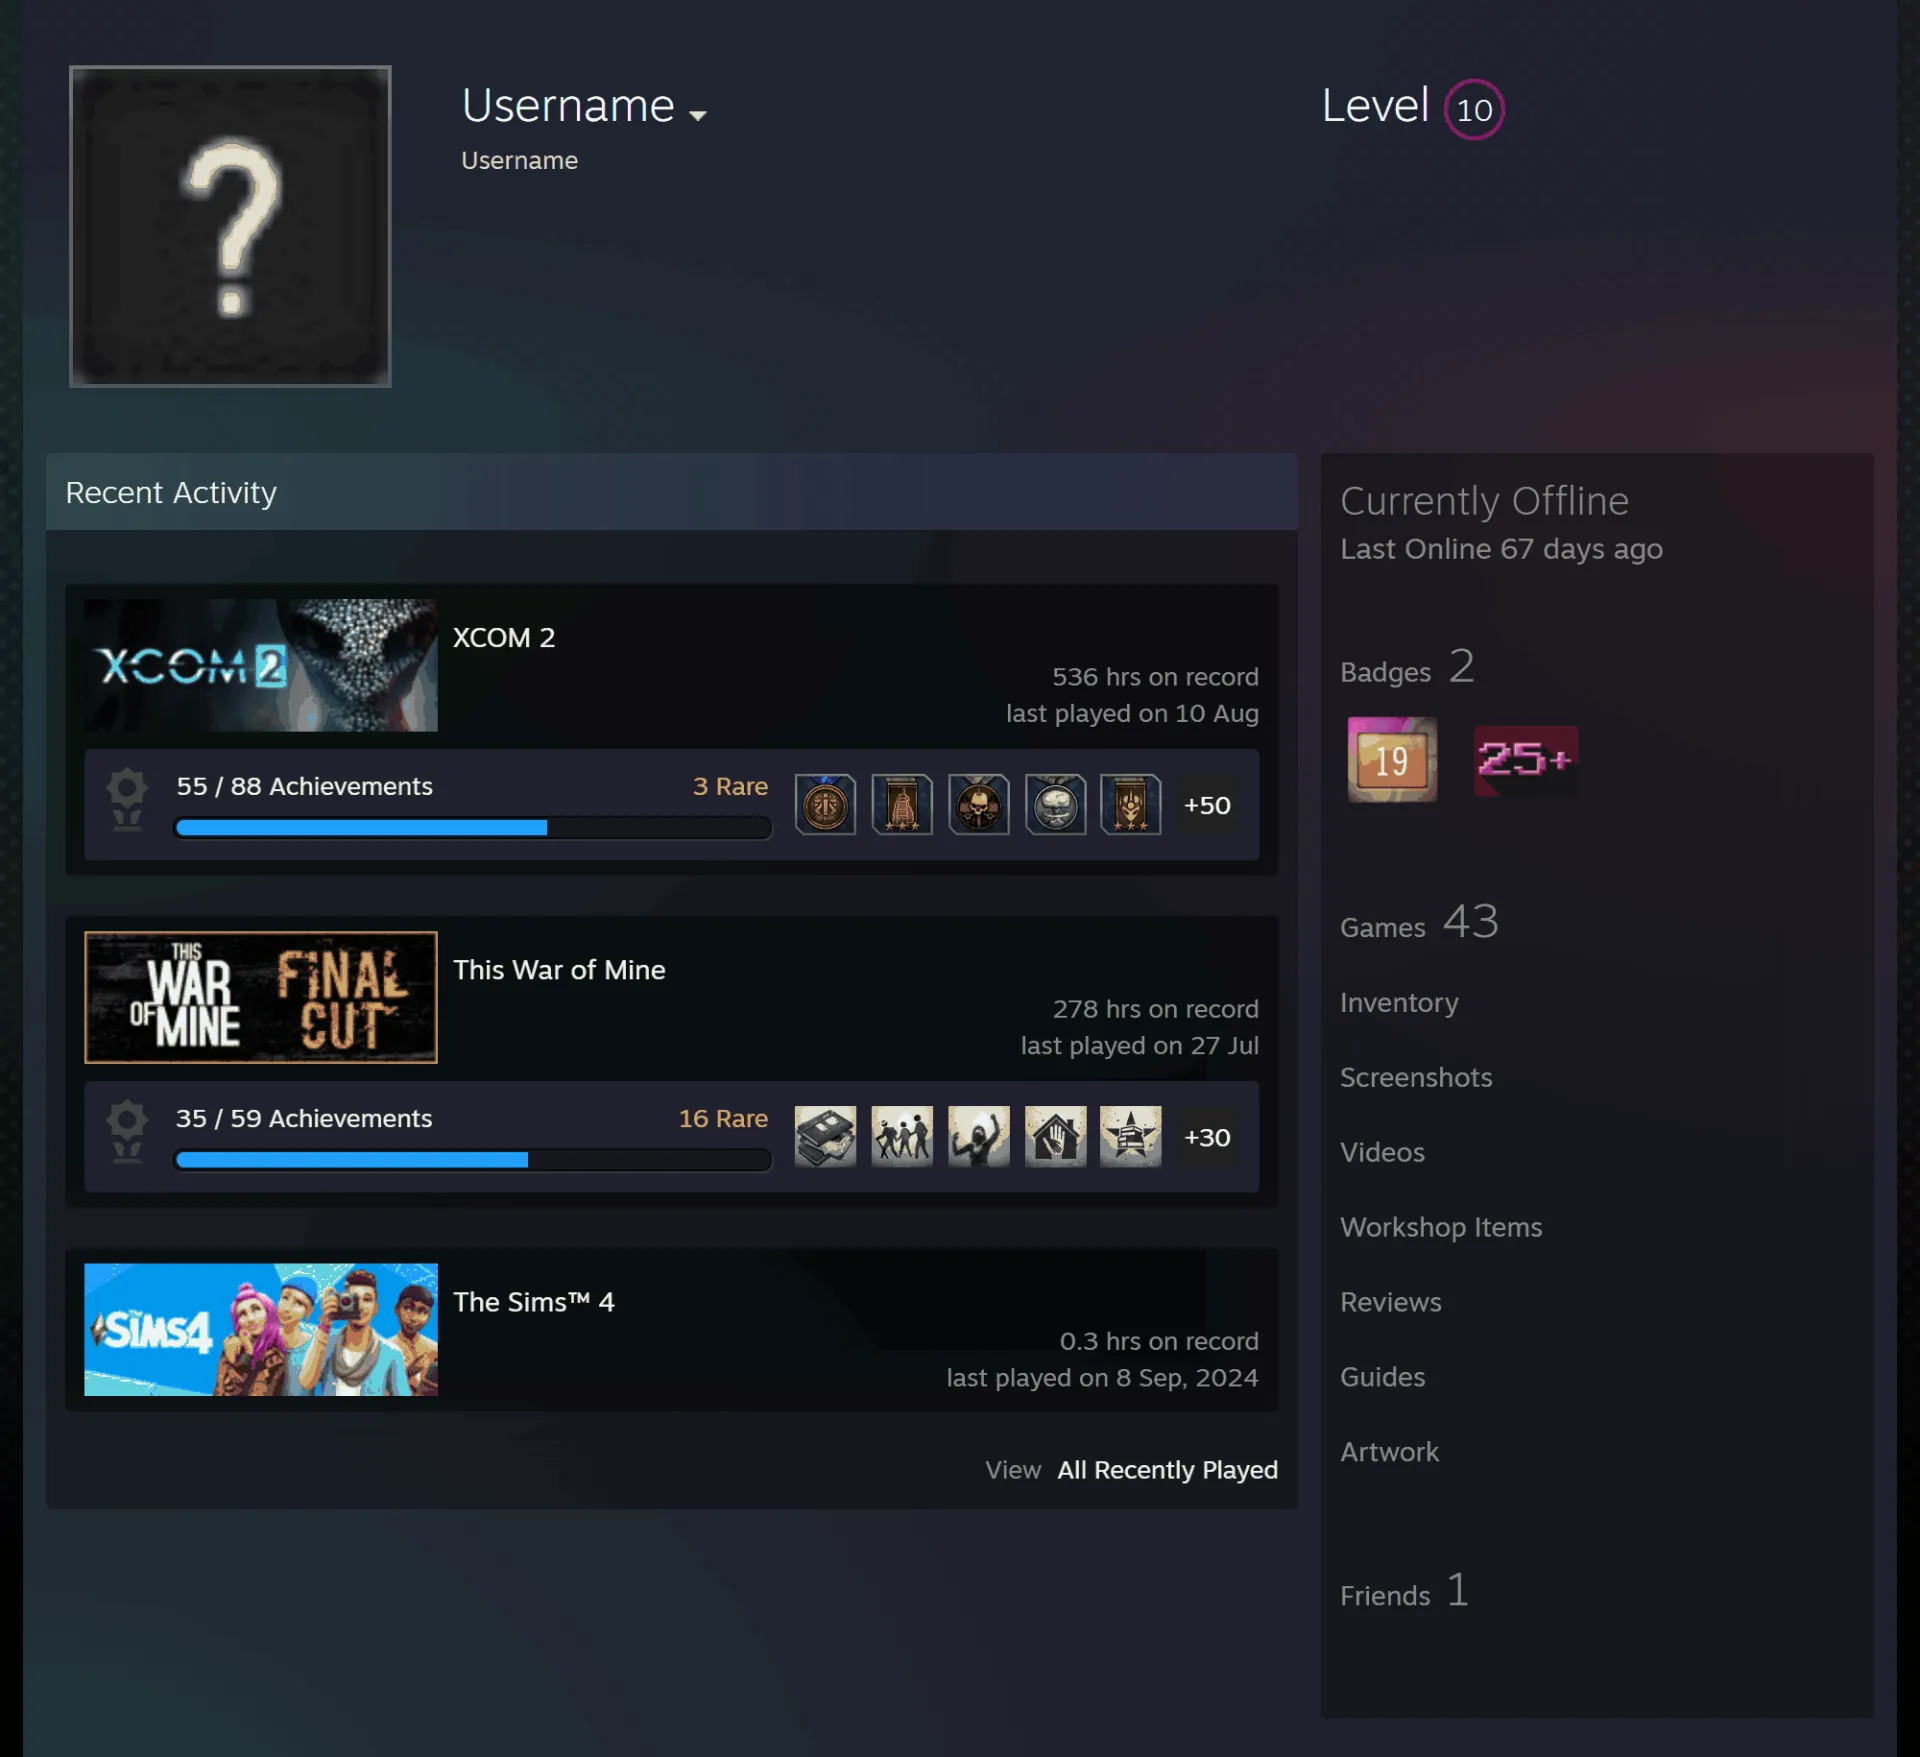The height and width of the screenshot is (1757, 1920).
Task: Open the XCOM 2 game banner
Action: [261, 665]
